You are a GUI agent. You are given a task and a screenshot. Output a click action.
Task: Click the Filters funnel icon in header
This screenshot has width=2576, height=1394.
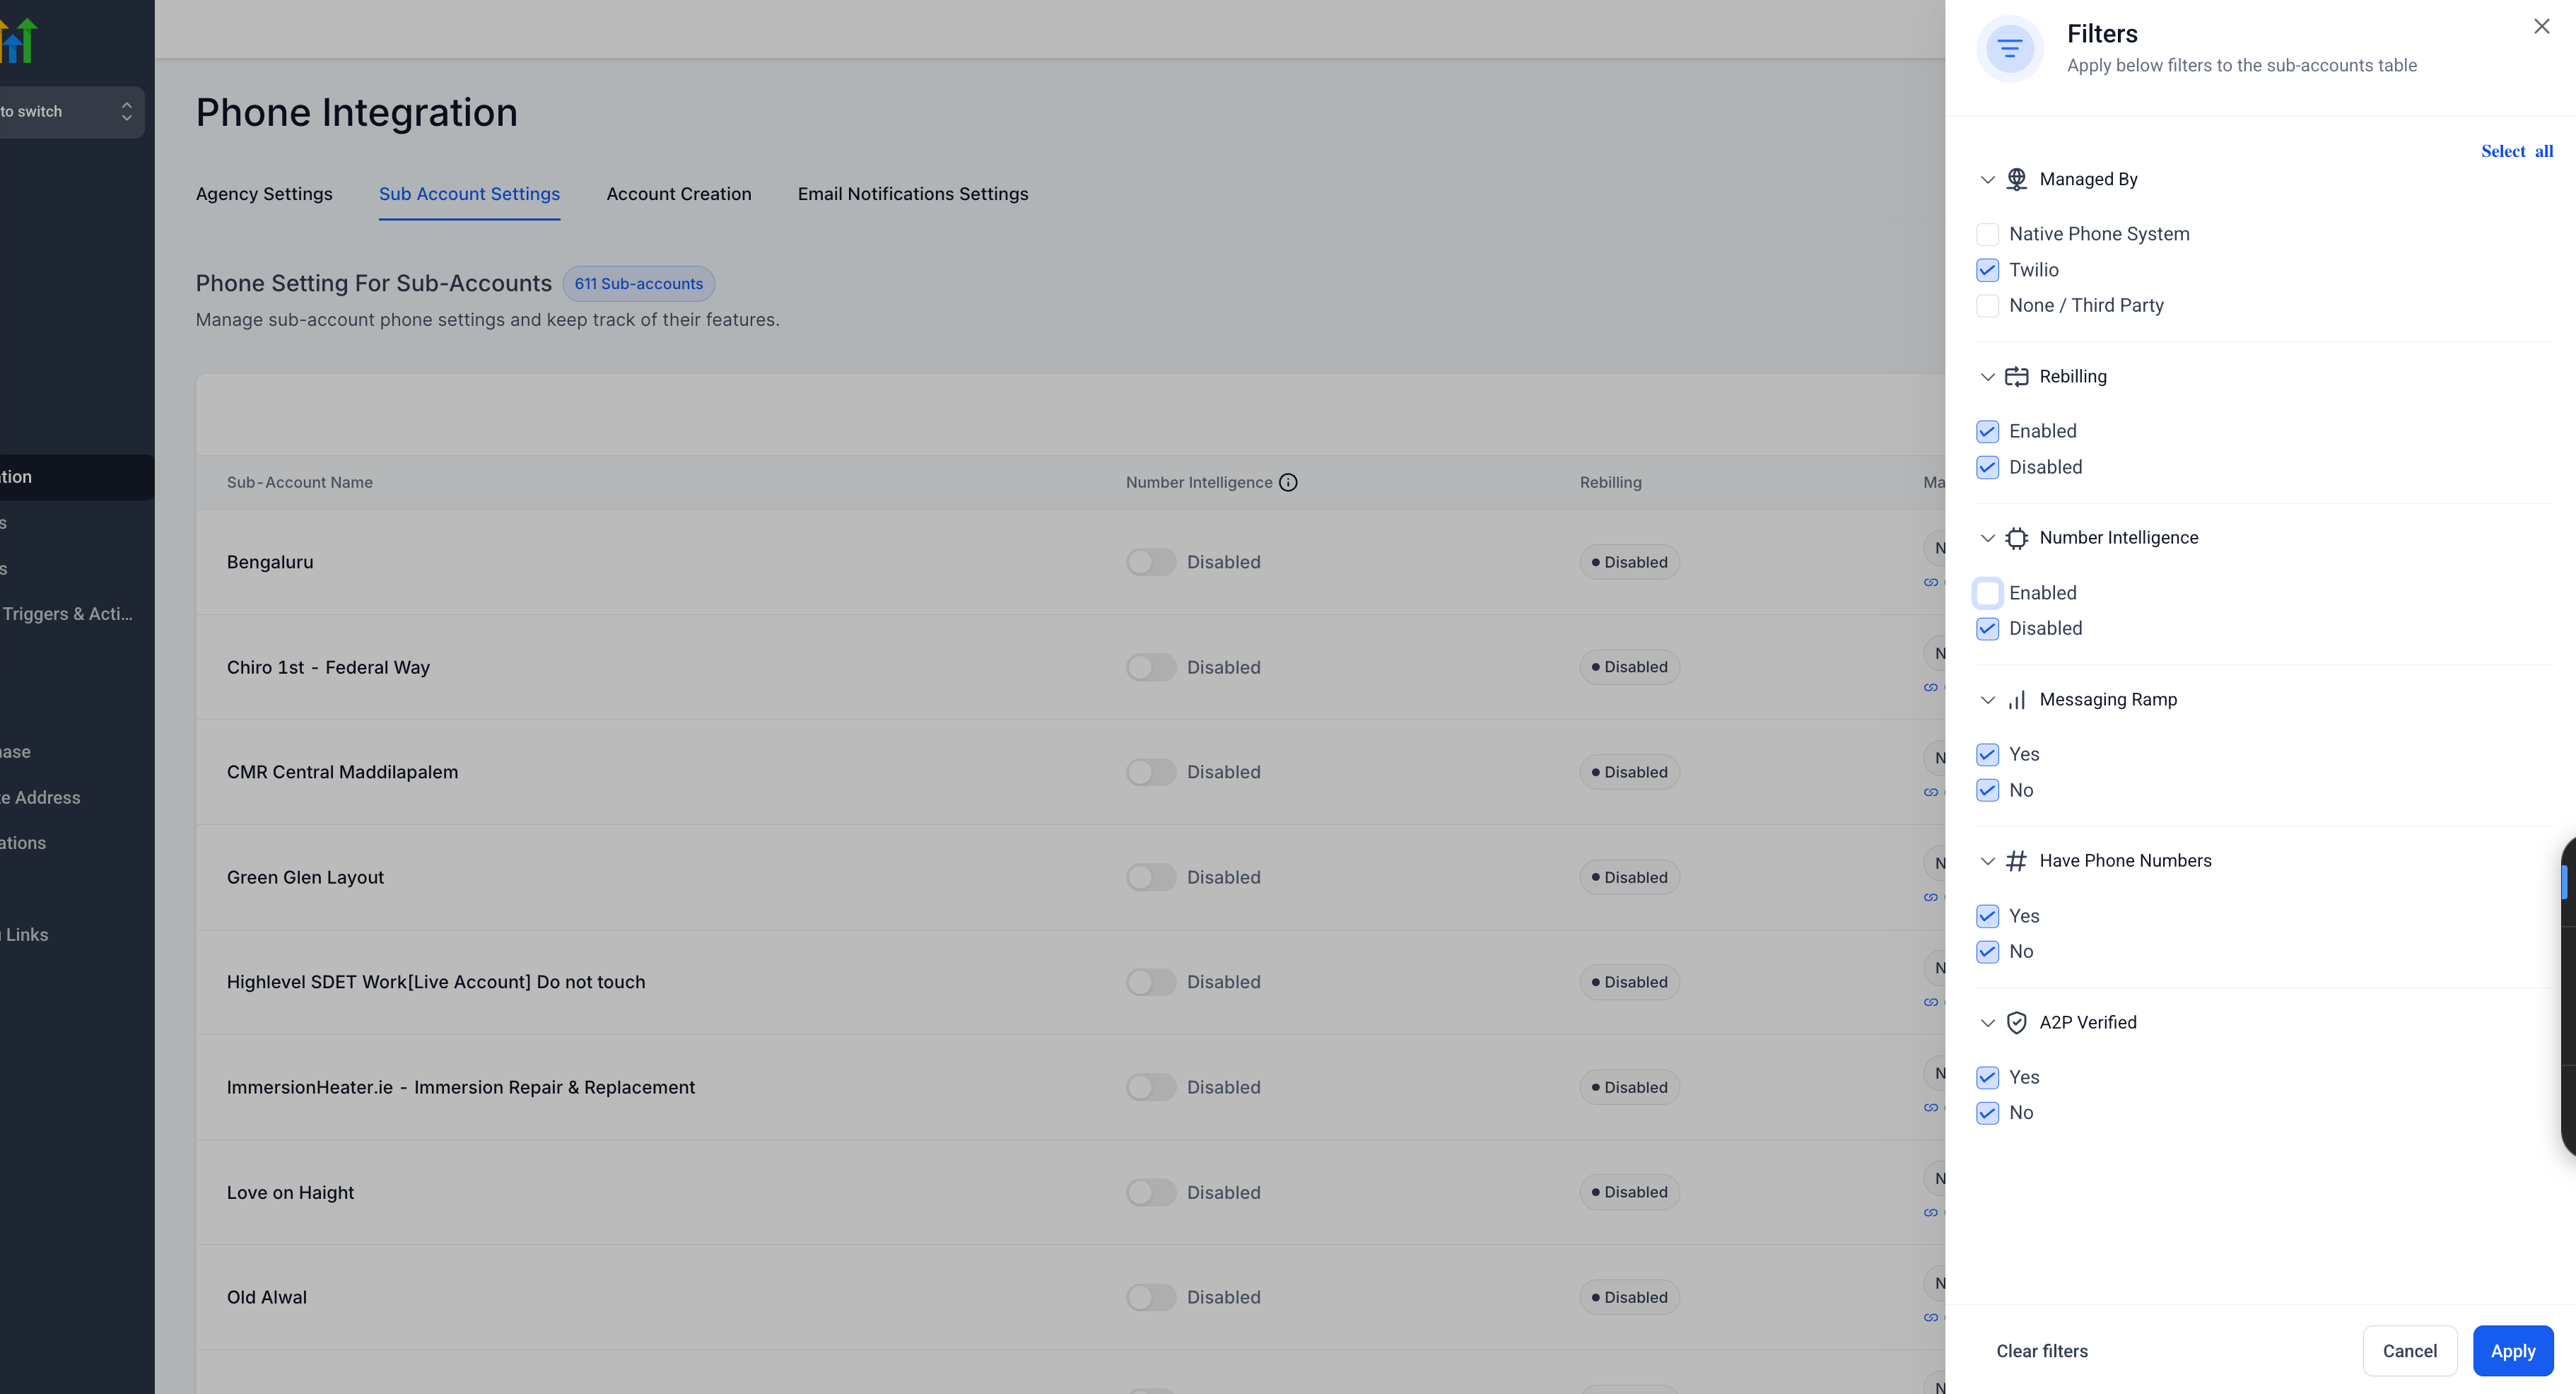[x=2009, y=48]
